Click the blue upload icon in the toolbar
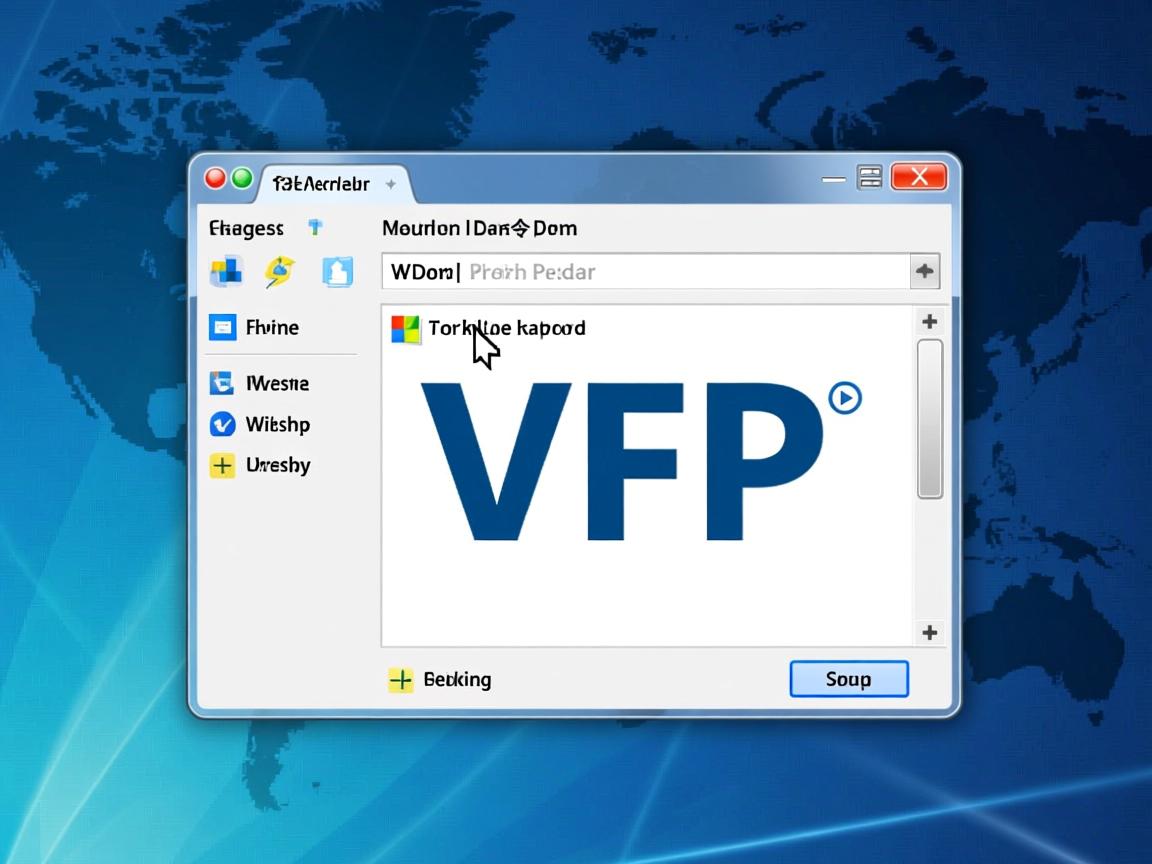 click(337, 271)
